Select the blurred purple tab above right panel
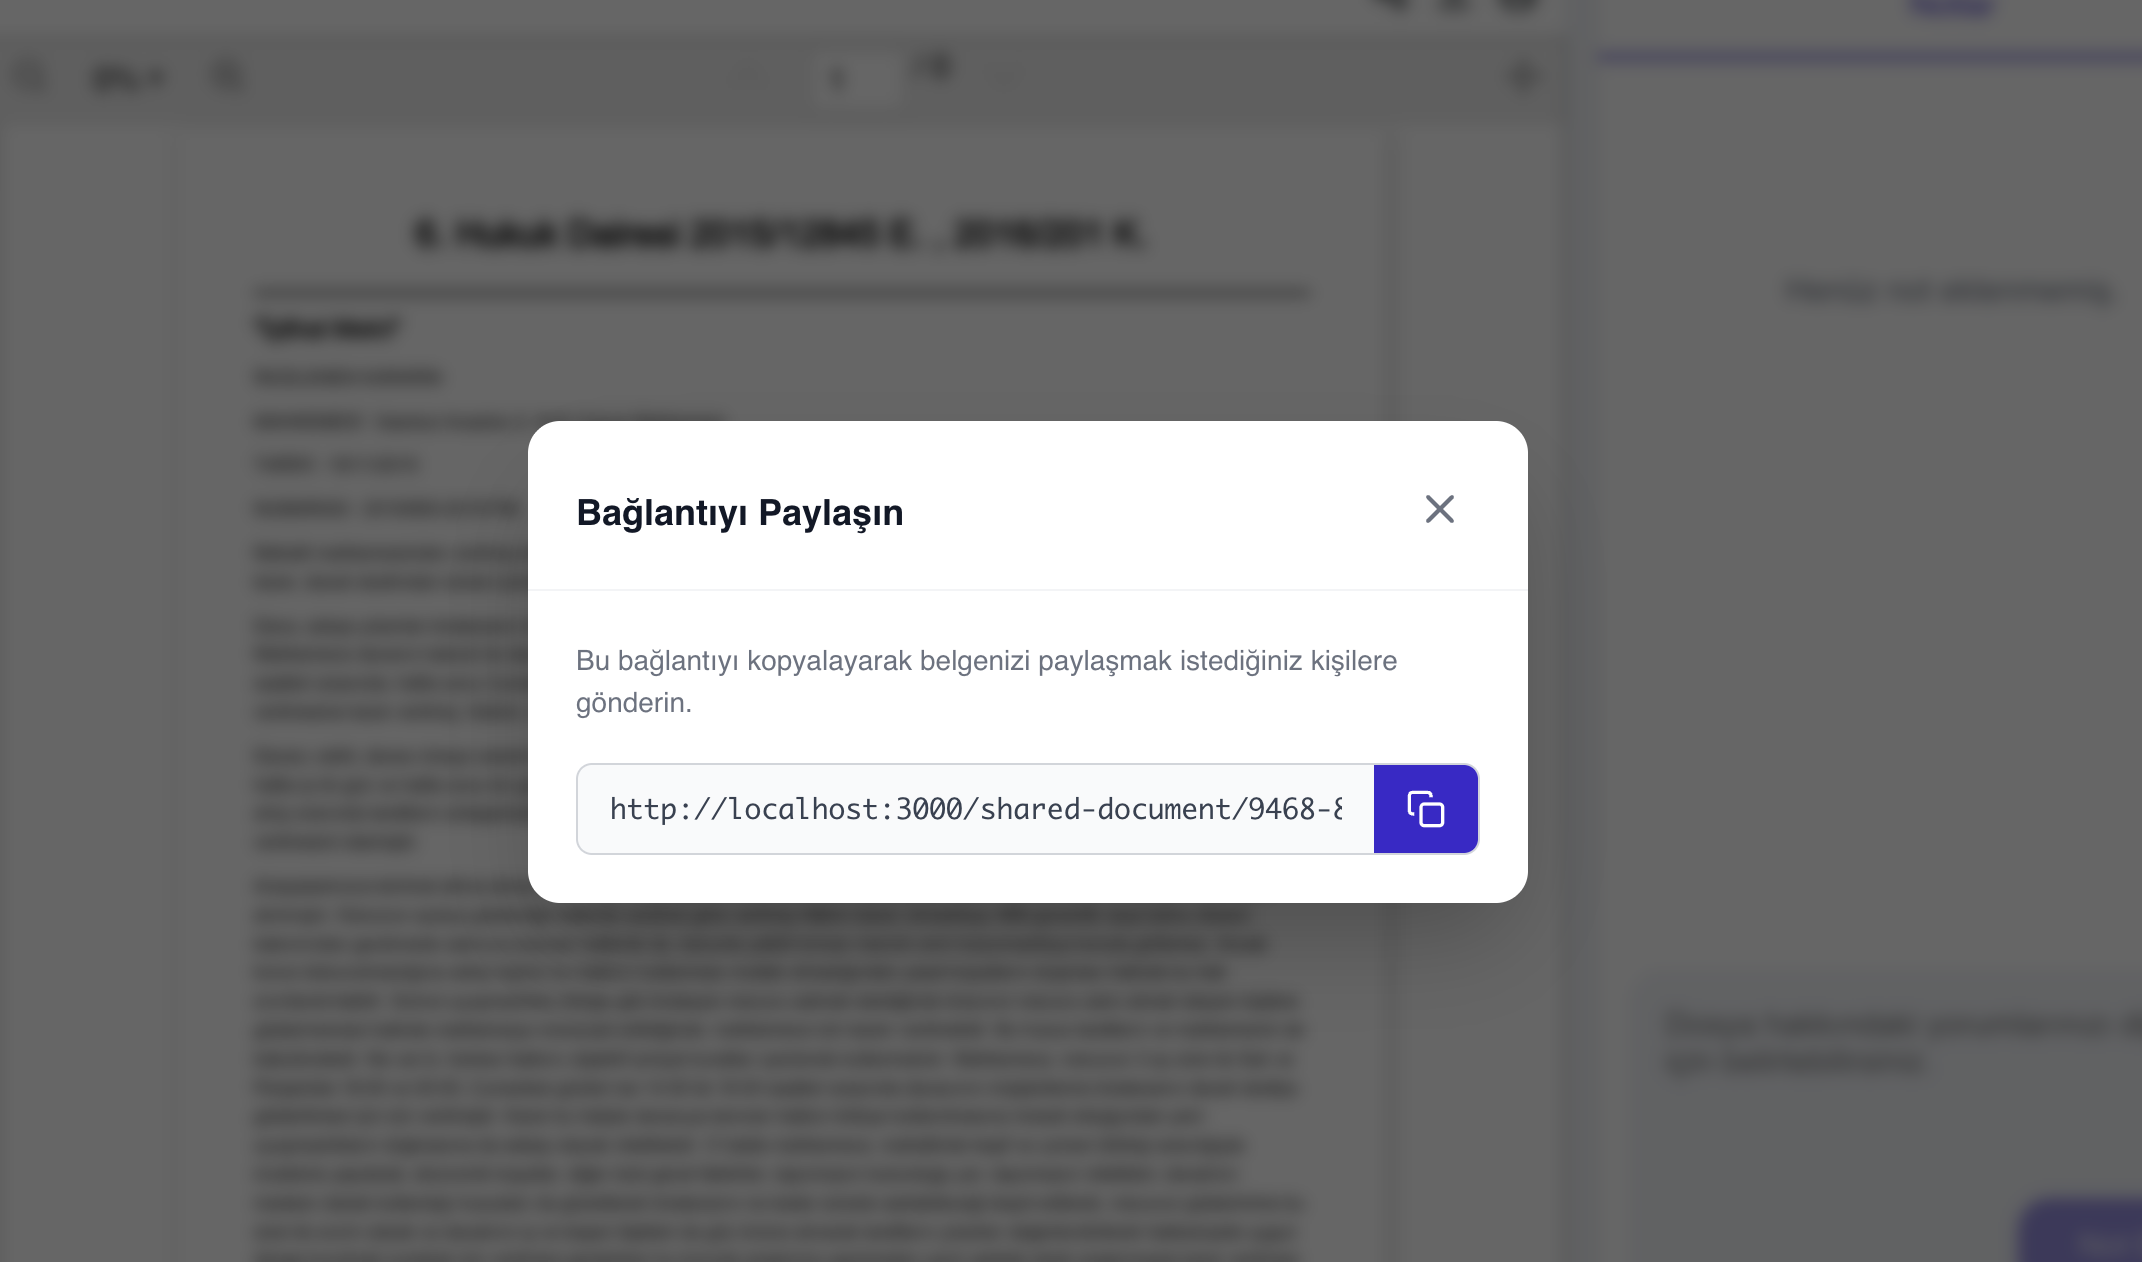This screenshot has width=2142, height=1262. tap(1951, 8)
